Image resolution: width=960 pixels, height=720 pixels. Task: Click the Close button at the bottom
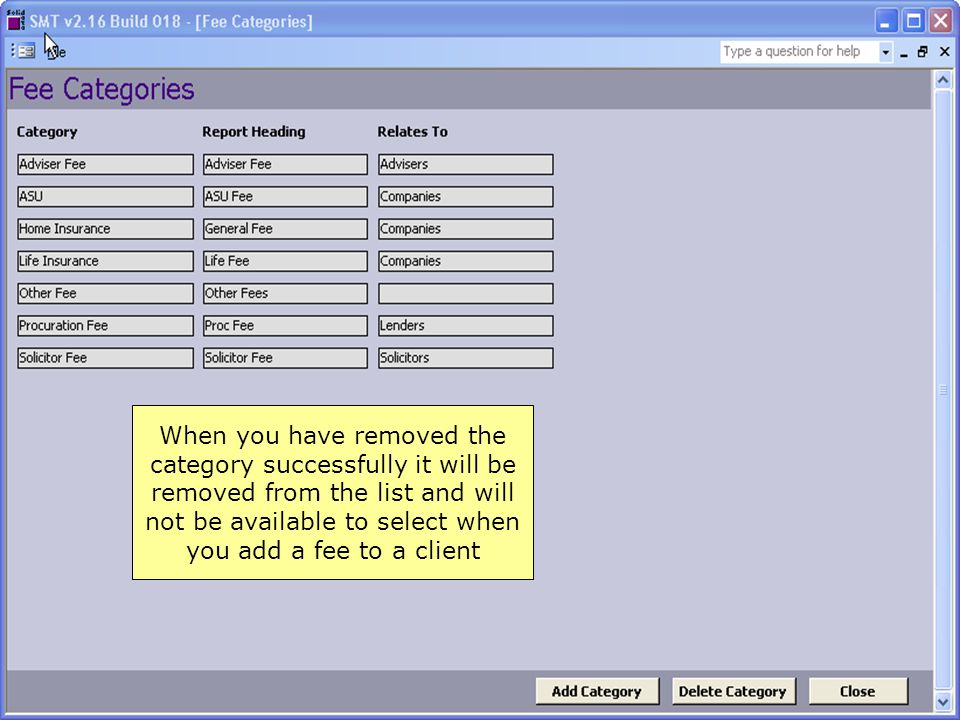coord(858,691)
